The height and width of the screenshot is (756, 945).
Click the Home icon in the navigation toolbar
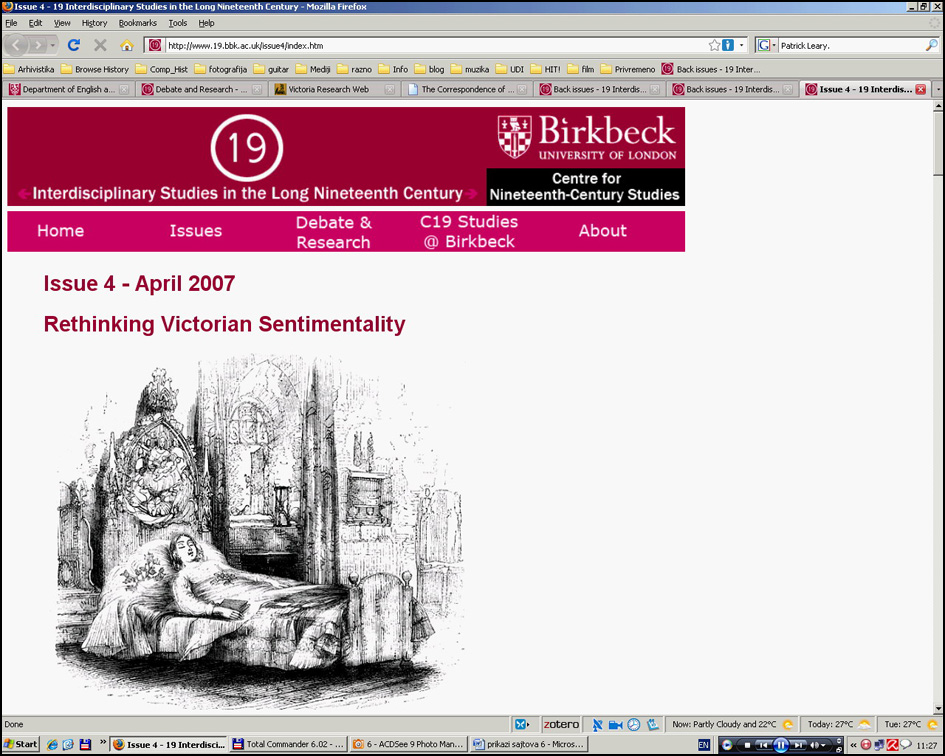point(127,45)
